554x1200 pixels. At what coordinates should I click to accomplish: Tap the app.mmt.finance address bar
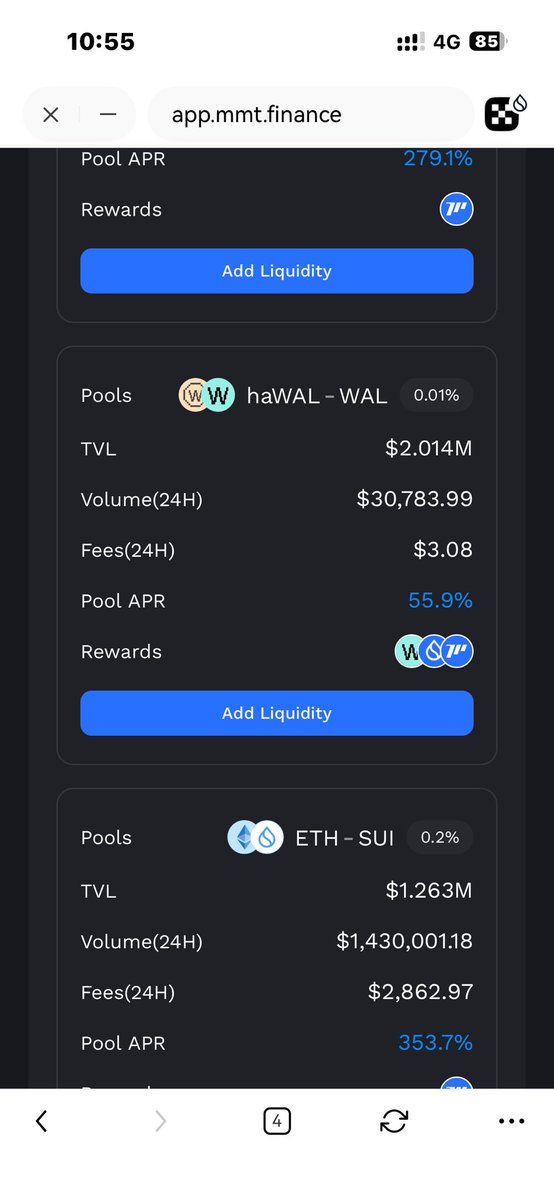click(x=310, y=114)
